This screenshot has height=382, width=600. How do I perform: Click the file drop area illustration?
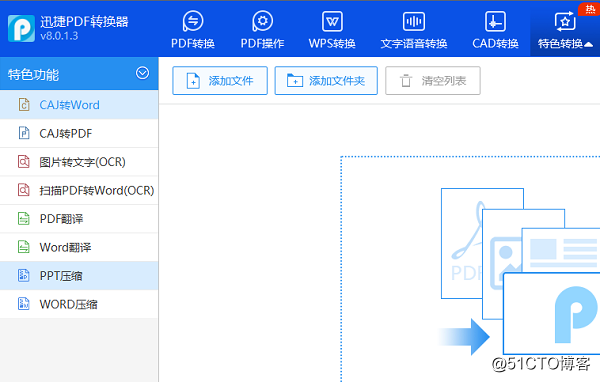[x=520, y=272]
